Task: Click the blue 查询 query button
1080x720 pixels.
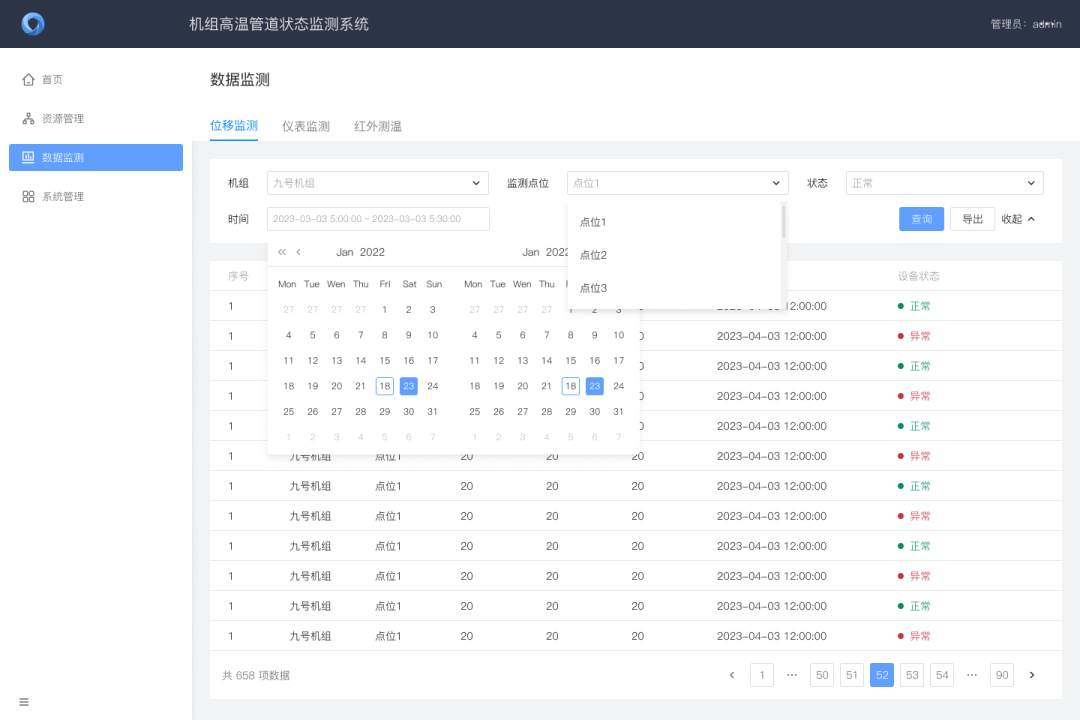Action: (x=921, y=218)
